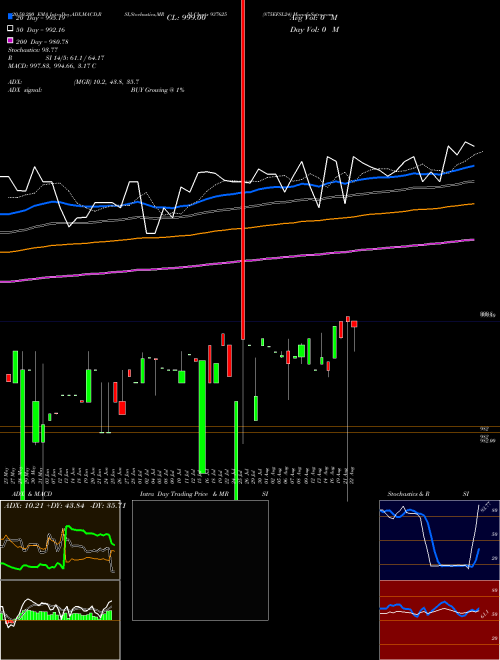Click the 'CL: 999.00' closing price text
Viewport: 500px width, 660px height.
pyautogui.click(x=186, y=18)
